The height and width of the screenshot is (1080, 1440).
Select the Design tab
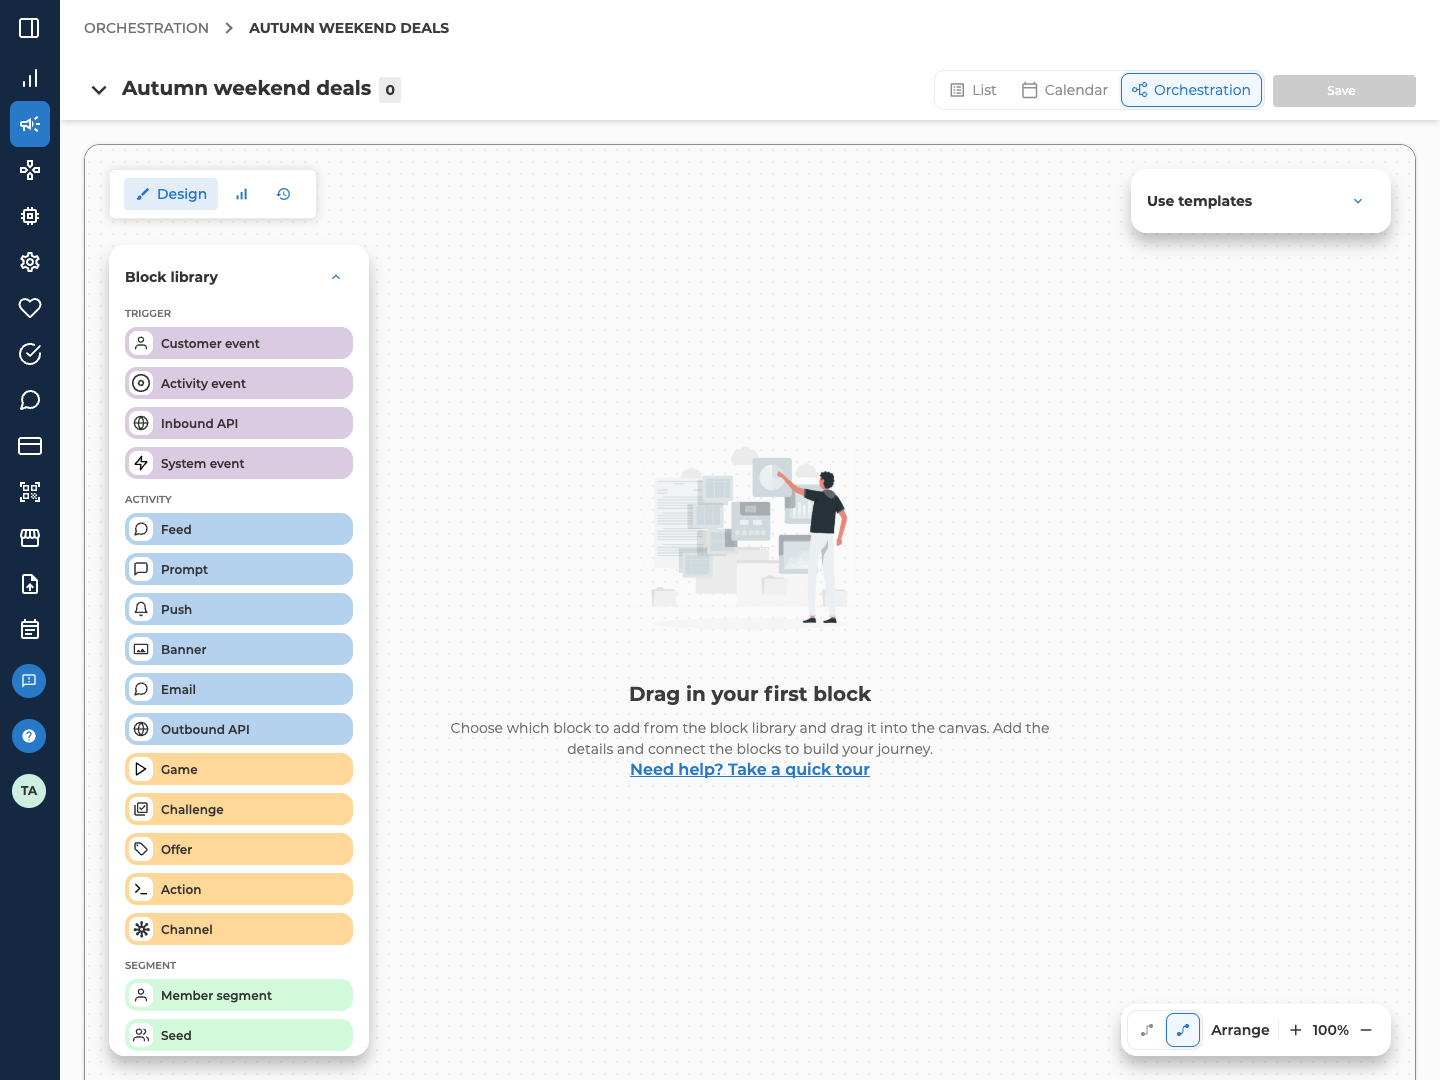click(x=171, y=194)
